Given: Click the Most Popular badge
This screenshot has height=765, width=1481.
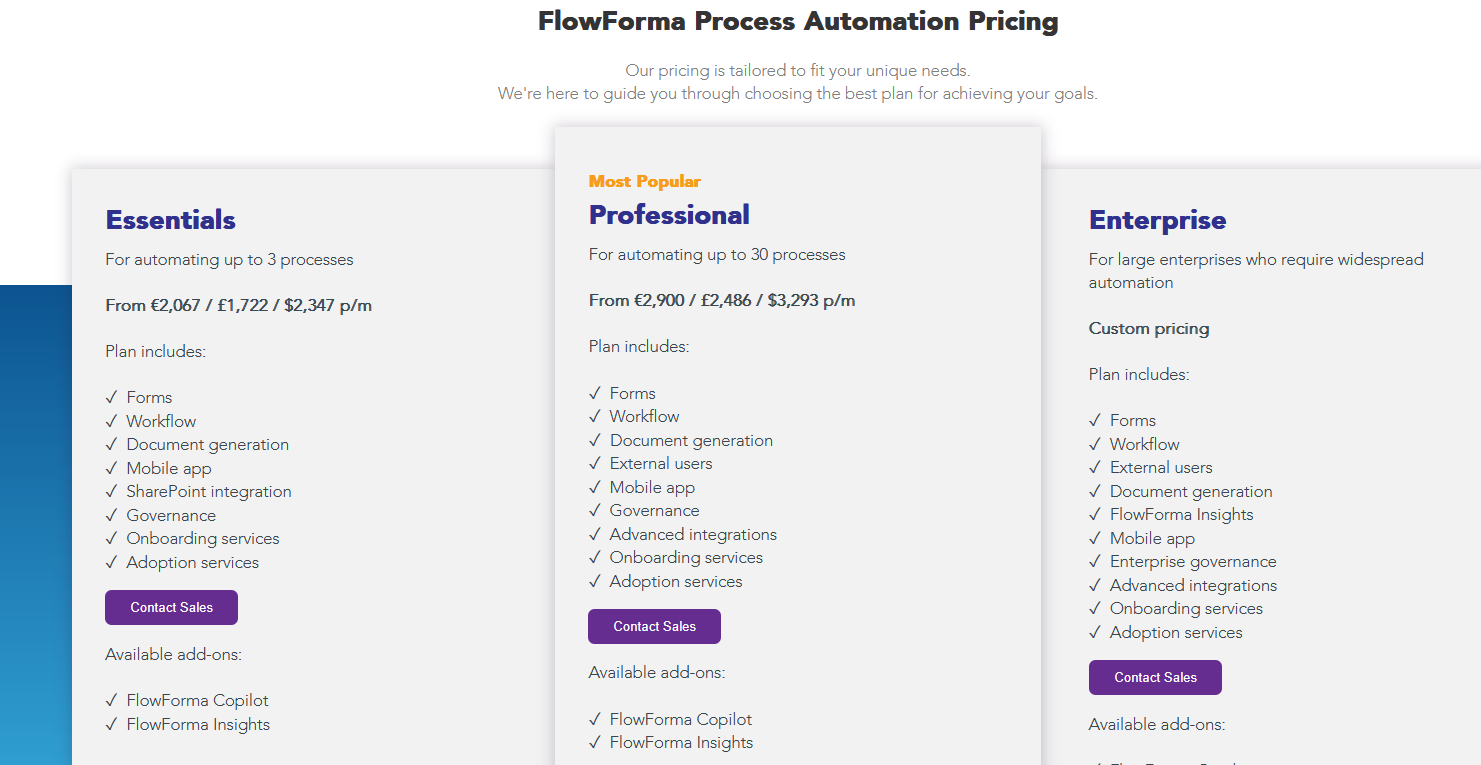Looking at the screenshot, I should click(645, 181).
